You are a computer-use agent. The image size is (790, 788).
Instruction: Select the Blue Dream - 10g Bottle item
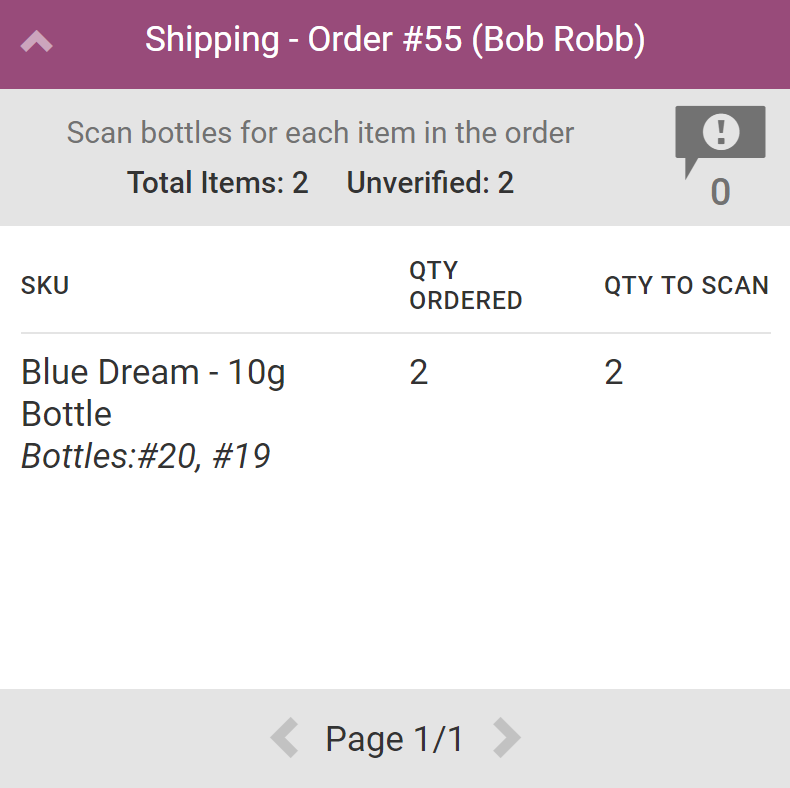(152, 392)
